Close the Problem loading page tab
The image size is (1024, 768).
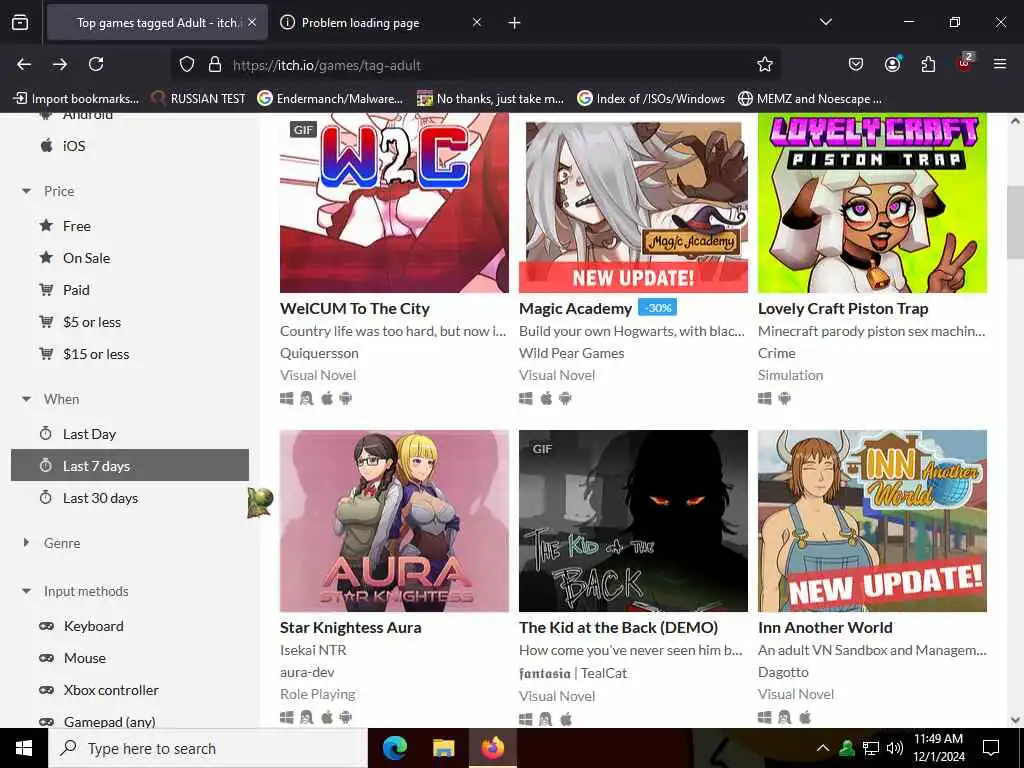tap(477, 22)
